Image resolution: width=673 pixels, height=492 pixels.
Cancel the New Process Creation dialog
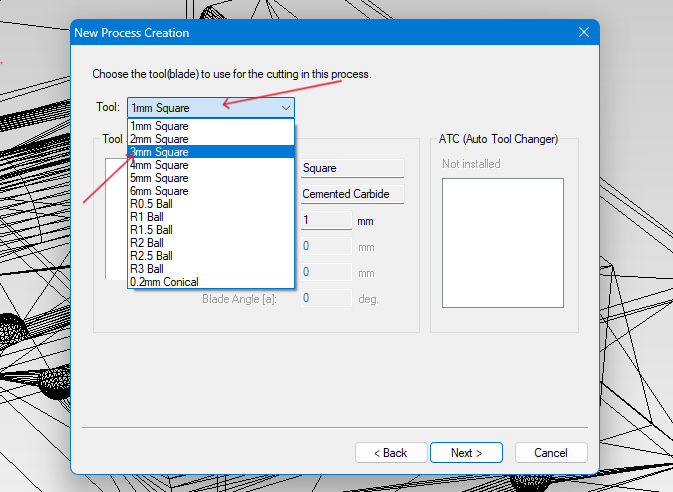click(x=551, y=453)
